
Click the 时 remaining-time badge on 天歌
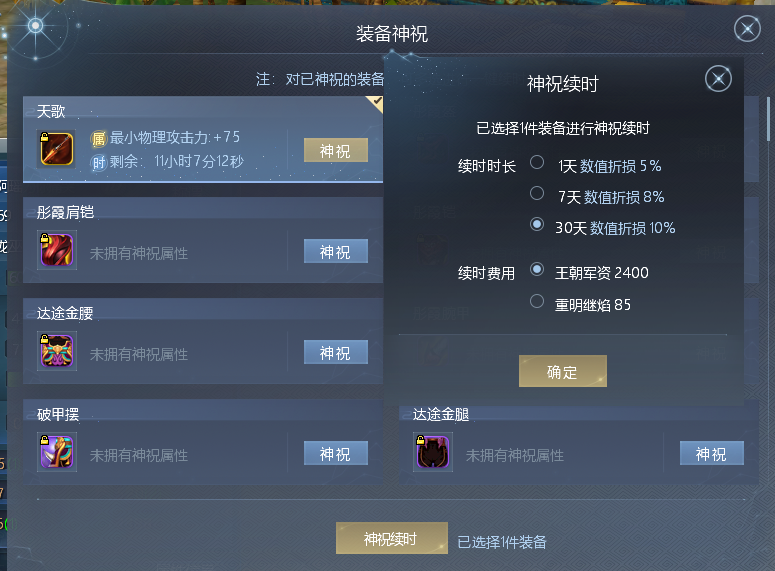tap(99, 162)
